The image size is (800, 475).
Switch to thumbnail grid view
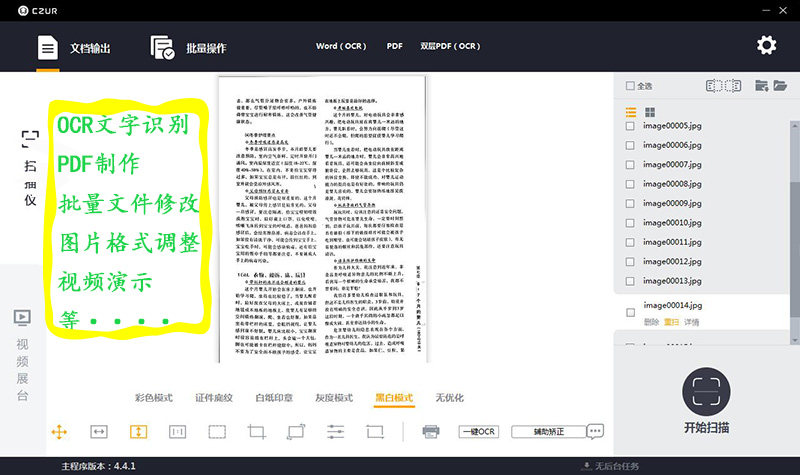pyautogui.click(x=650, y=112)
